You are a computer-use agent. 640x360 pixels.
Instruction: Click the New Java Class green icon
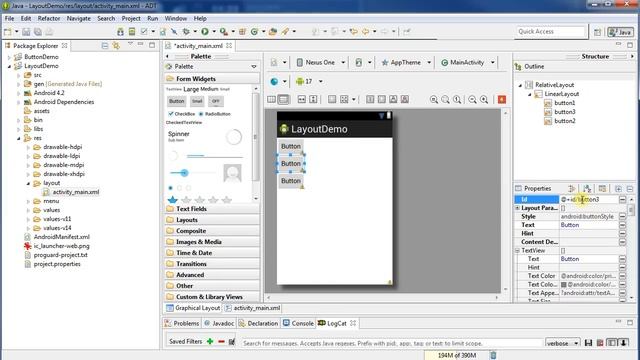click(254, 32)
